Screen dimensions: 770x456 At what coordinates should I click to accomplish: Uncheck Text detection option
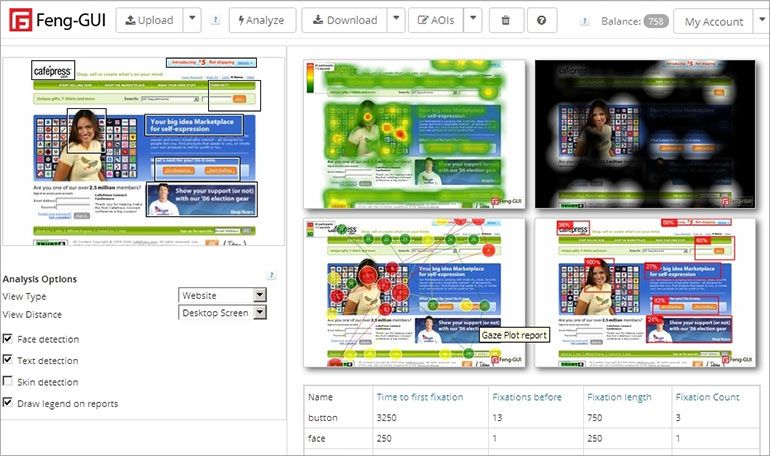(9, 360)
